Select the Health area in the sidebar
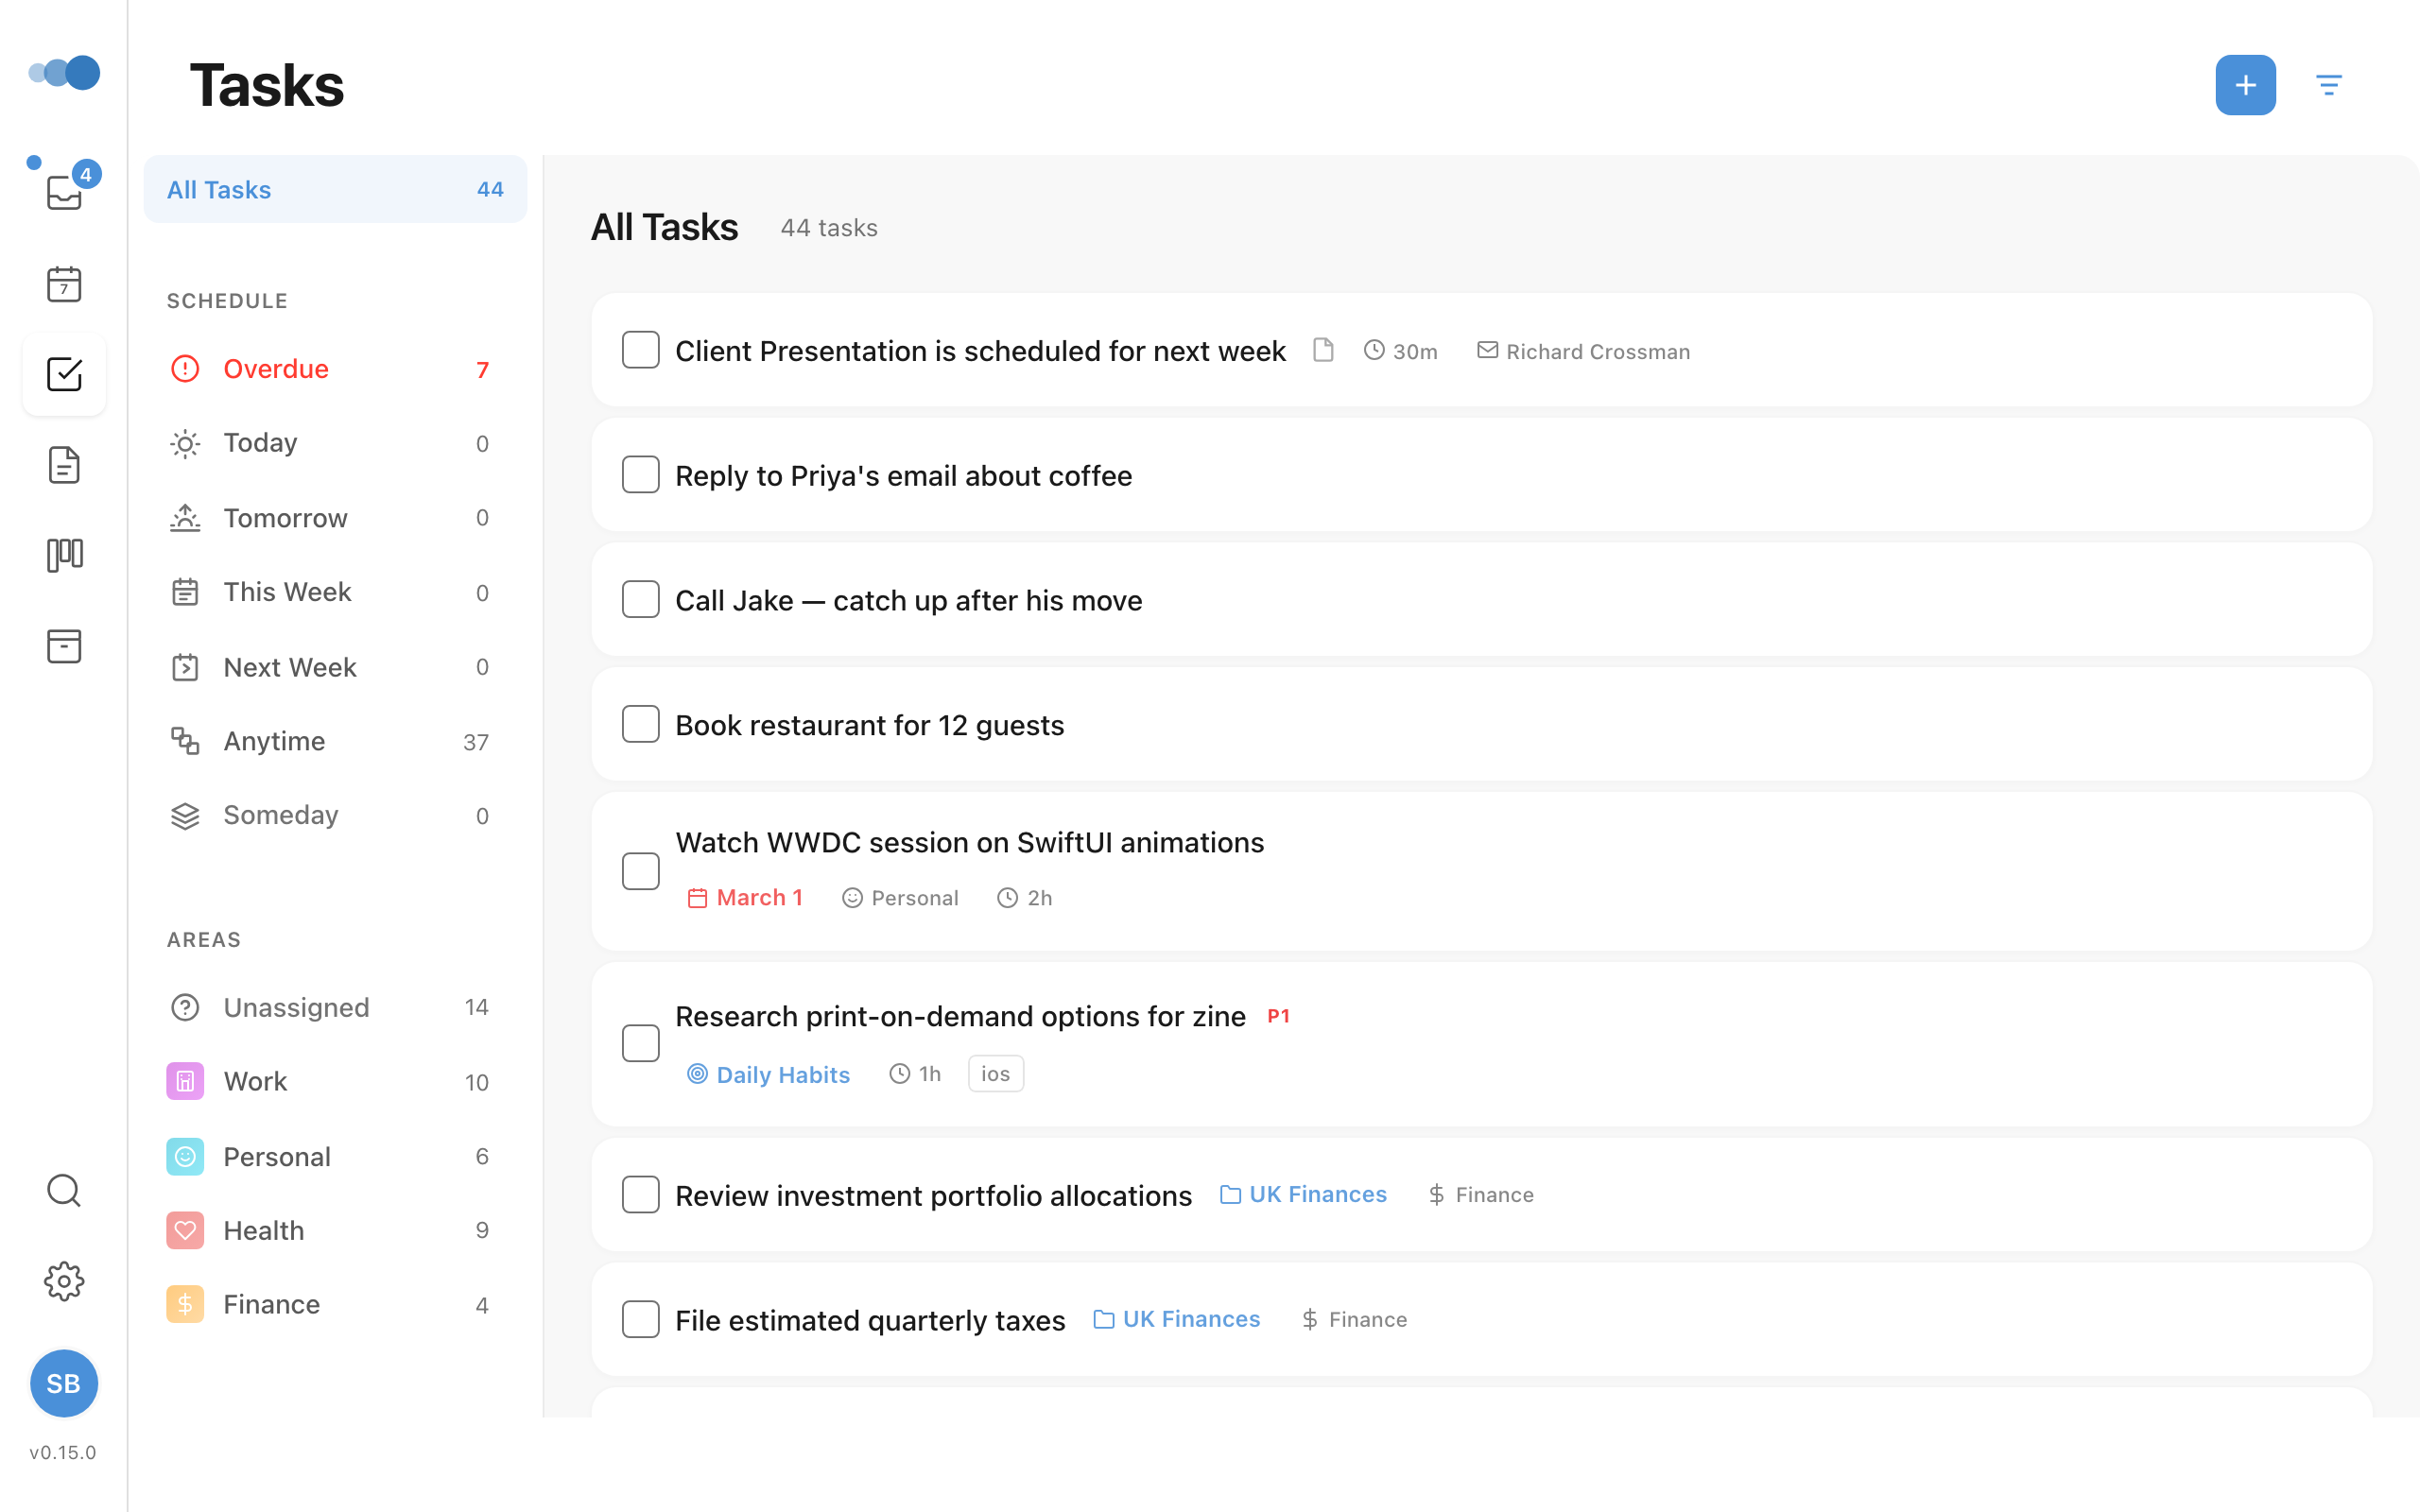The width and height of the screenshot is (2420, 1512). [x=262, y=1229]
